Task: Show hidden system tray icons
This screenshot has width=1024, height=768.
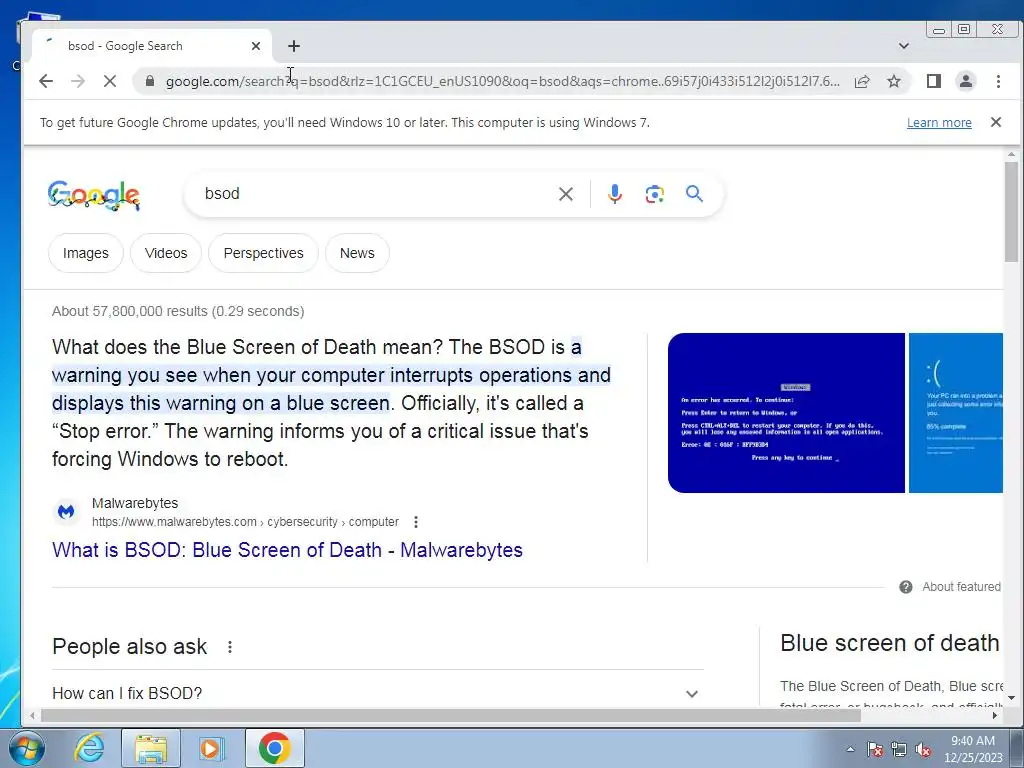Action: [850, 749]
